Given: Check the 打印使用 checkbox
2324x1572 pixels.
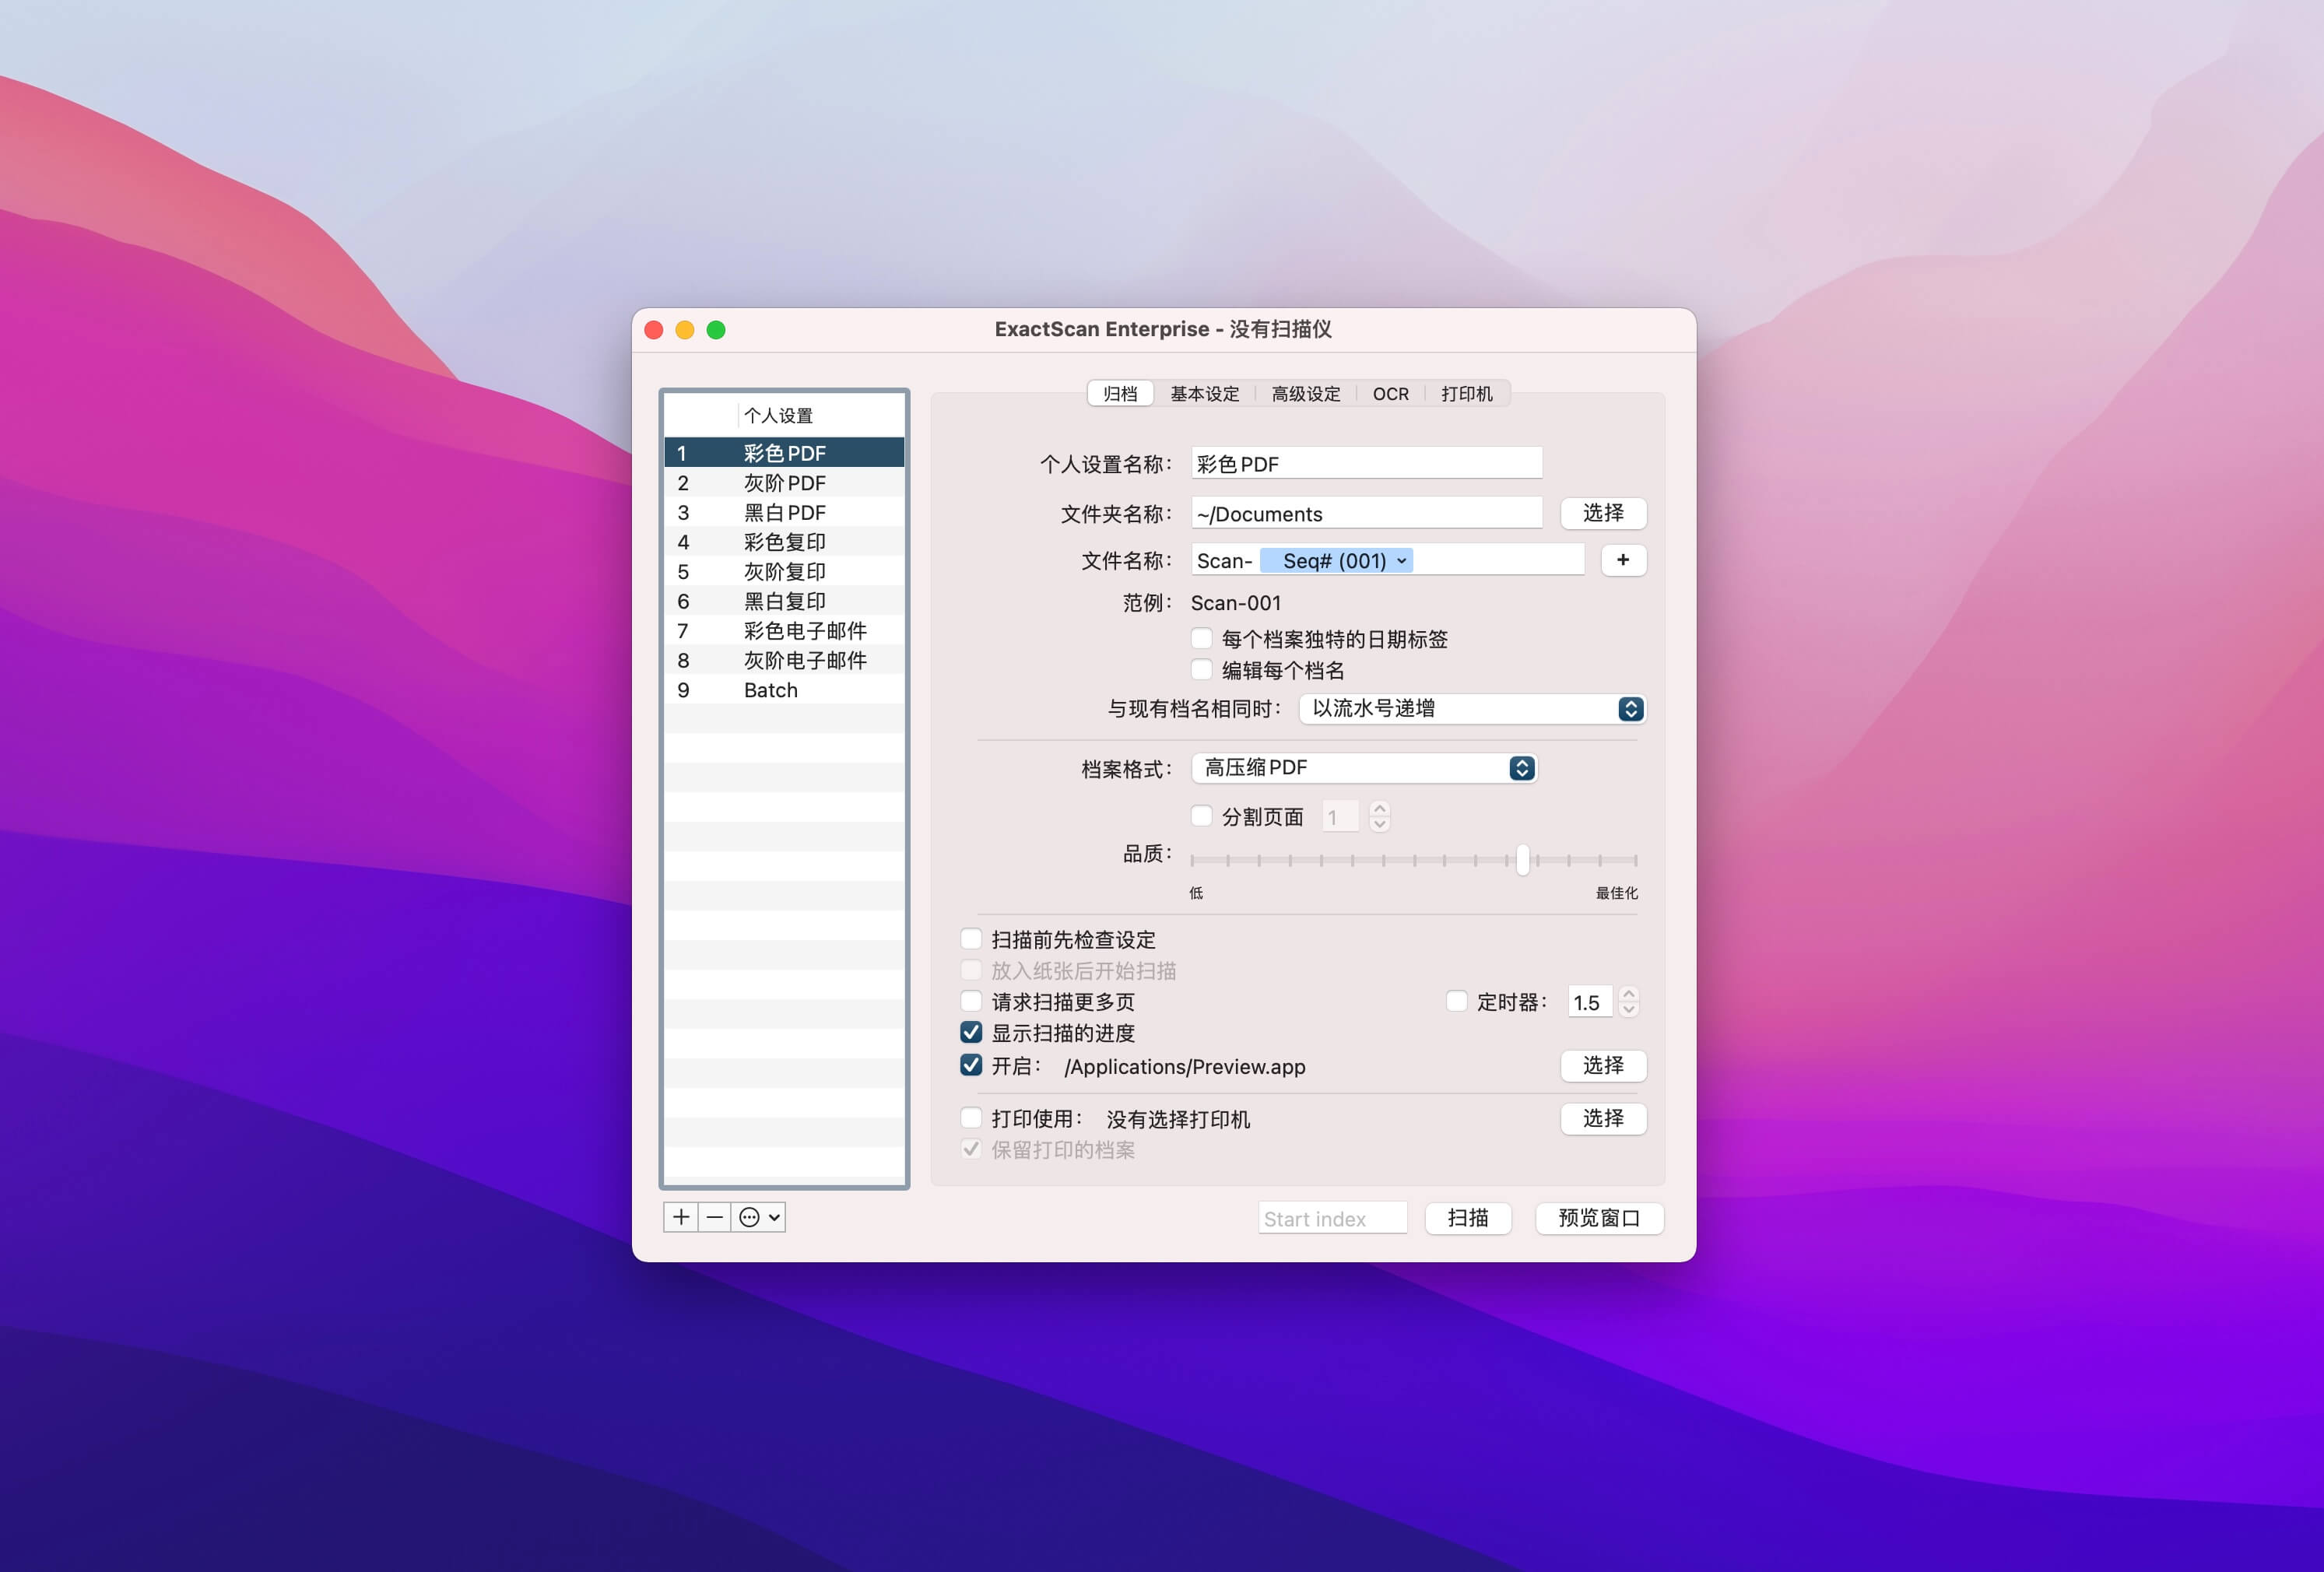Looking at the screenshot, I should 971,1118.
